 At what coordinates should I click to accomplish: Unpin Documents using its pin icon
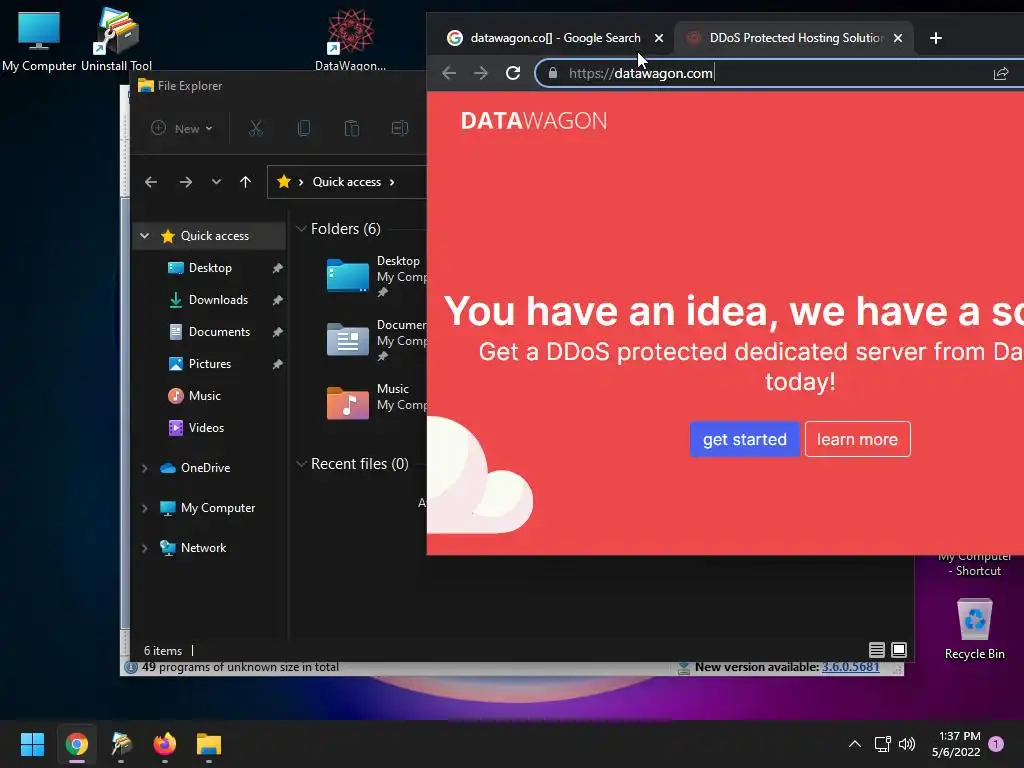[278, 332]
